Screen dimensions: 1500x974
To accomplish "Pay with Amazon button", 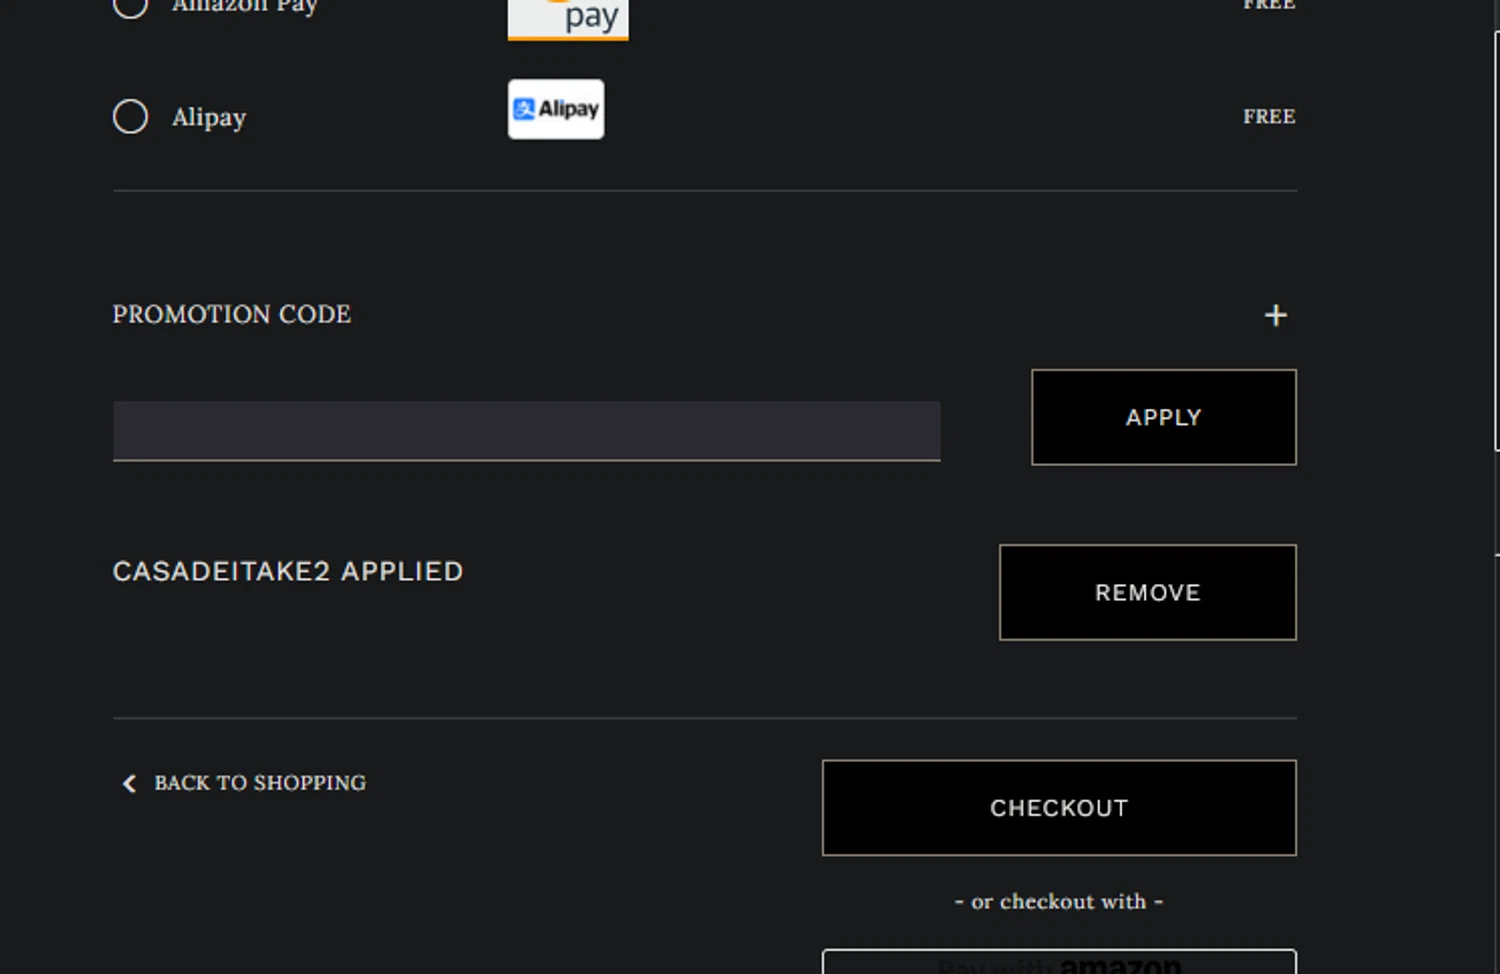I will pos(1059,962).
